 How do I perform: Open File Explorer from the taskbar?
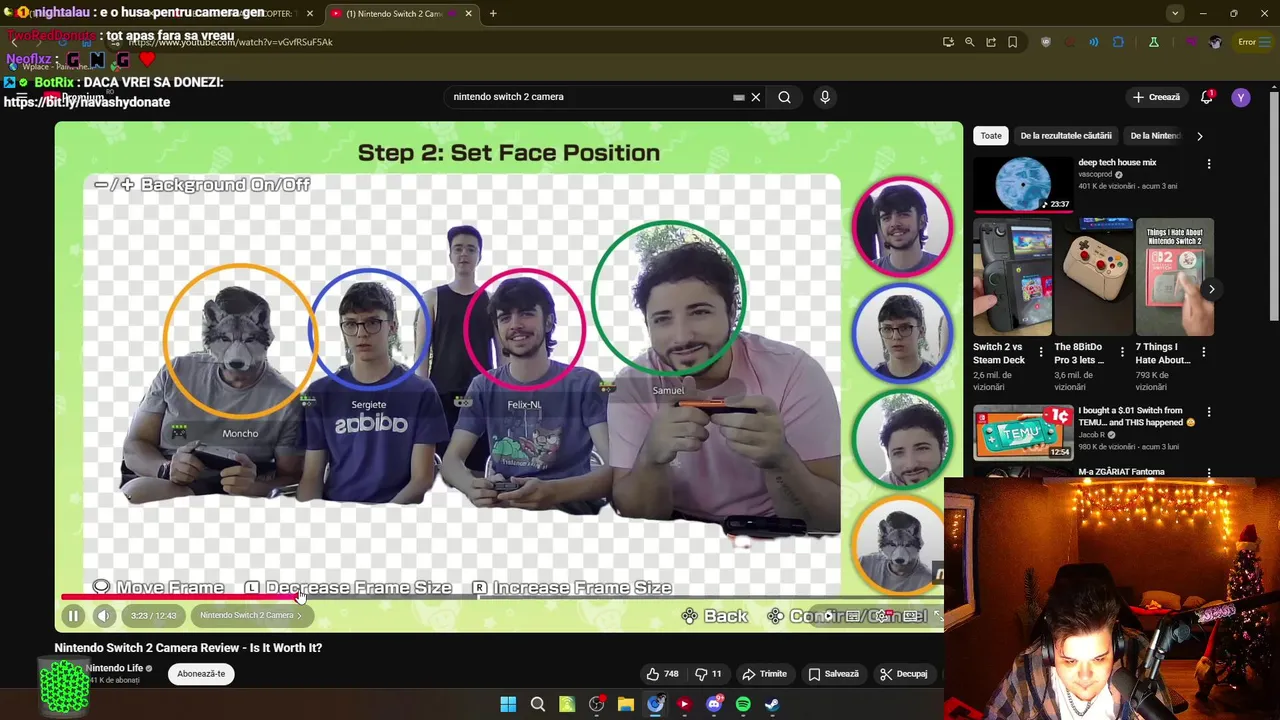626,704
